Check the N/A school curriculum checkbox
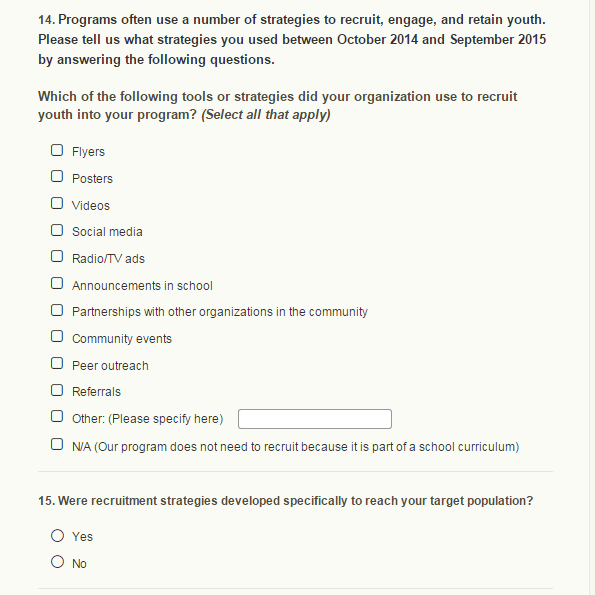The height and width of the screenshot is (595, 595). point(57,444)
